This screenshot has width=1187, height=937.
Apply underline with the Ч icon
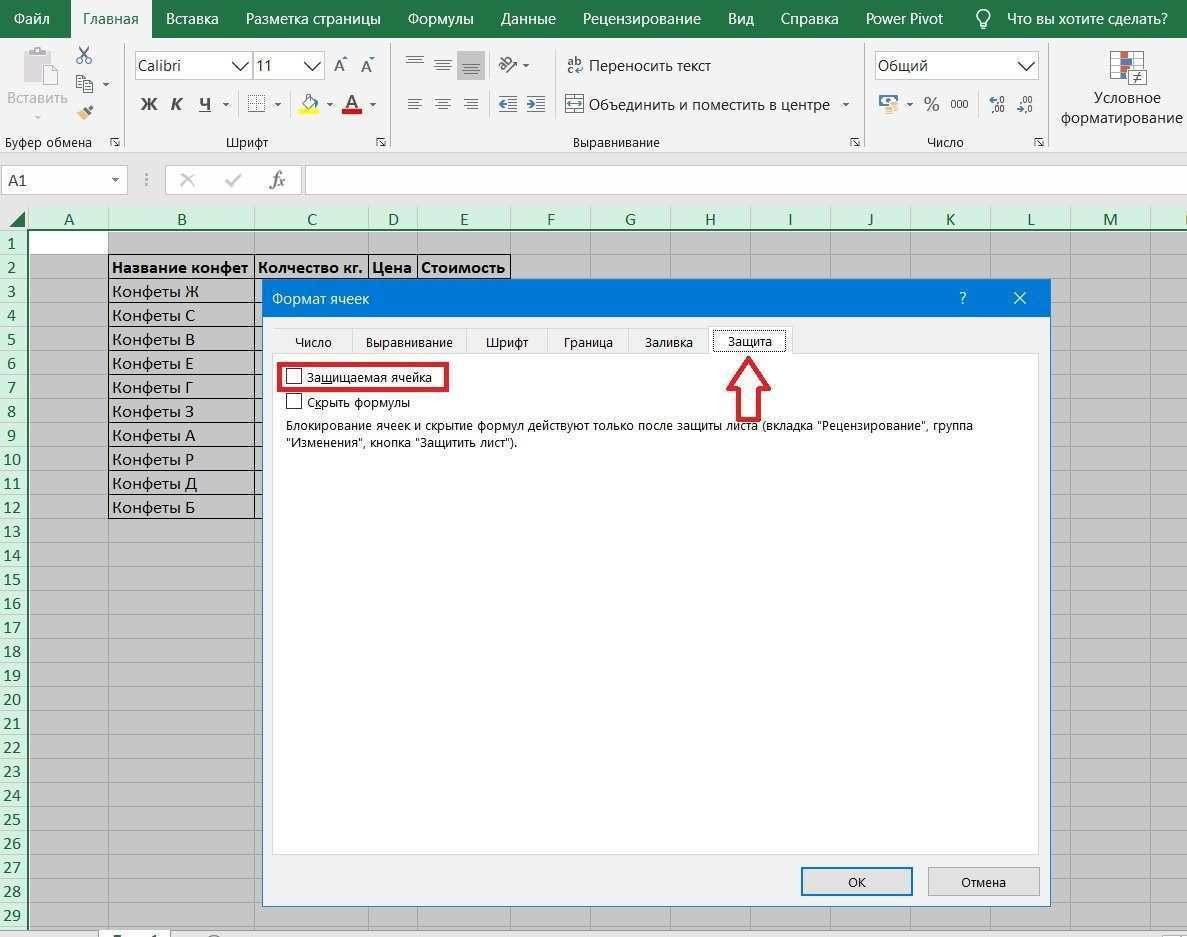203,103
